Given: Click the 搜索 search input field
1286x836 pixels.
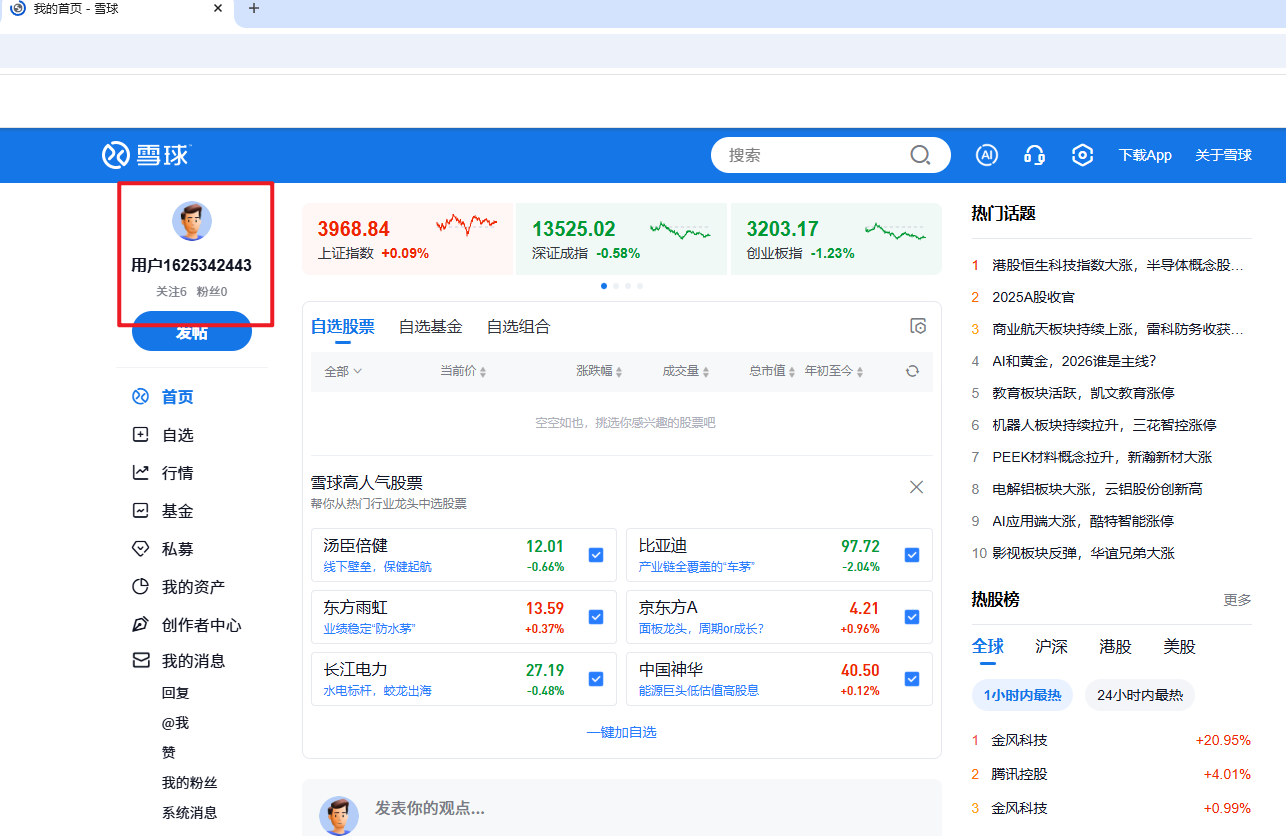Looking at the screenshot, I should 810,155.
